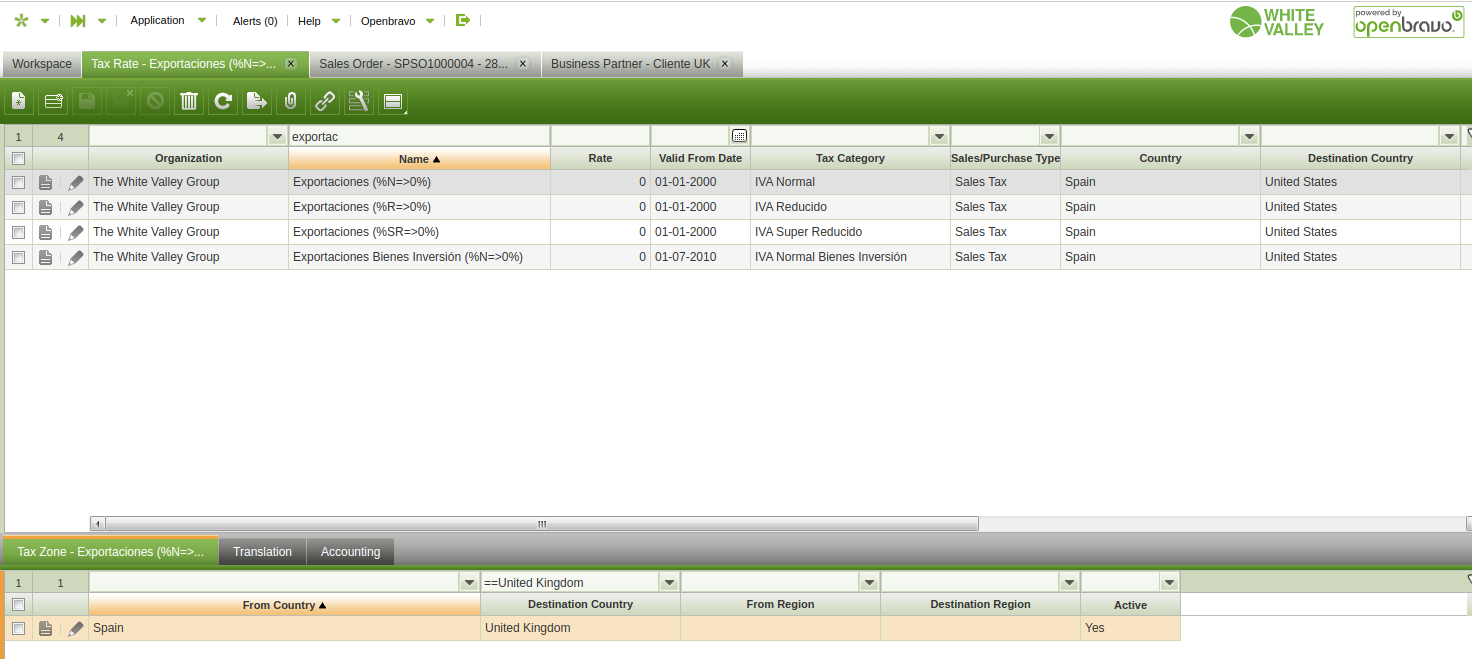Select the Spain tax zone row checkbox
This screenshot has width=1472, height=659.
18,628
